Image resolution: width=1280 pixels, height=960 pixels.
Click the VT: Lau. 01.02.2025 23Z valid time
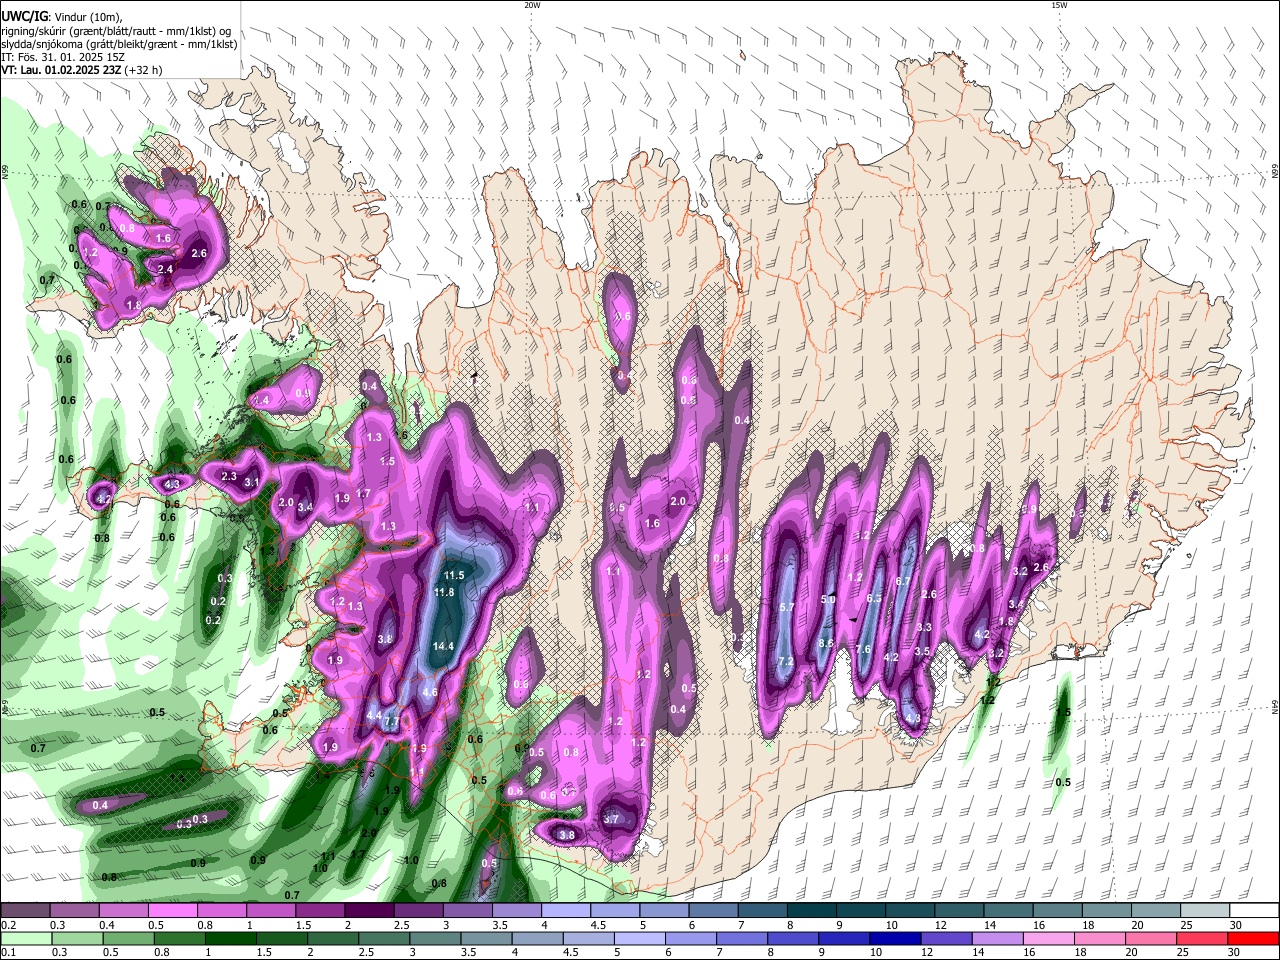coord(61,70)
